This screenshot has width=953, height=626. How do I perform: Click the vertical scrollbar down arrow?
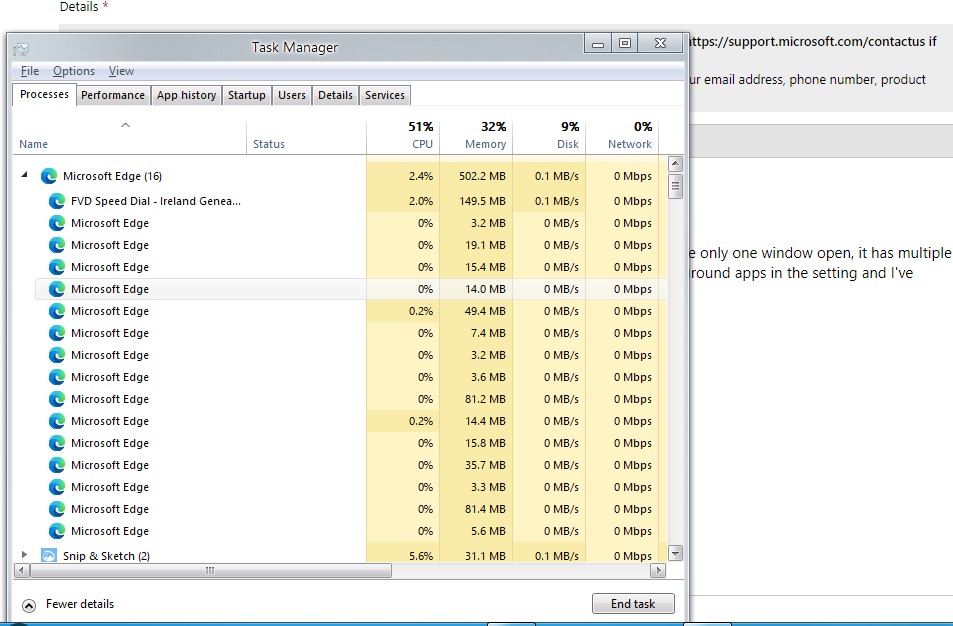pos(675,553)
